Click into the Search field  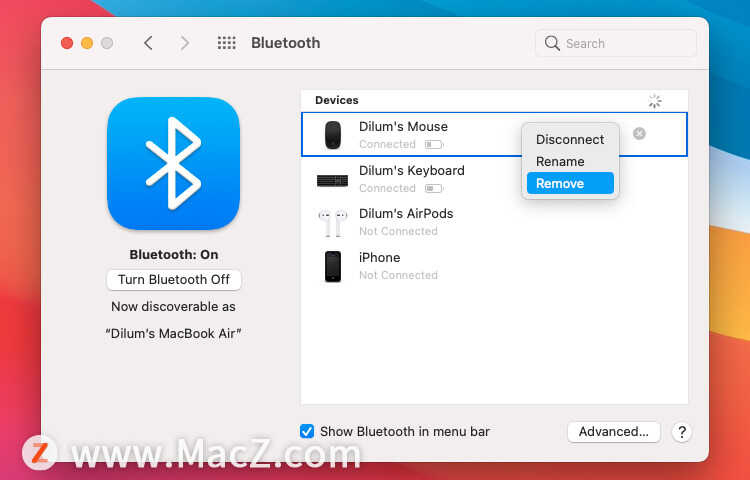pos(616,44)
